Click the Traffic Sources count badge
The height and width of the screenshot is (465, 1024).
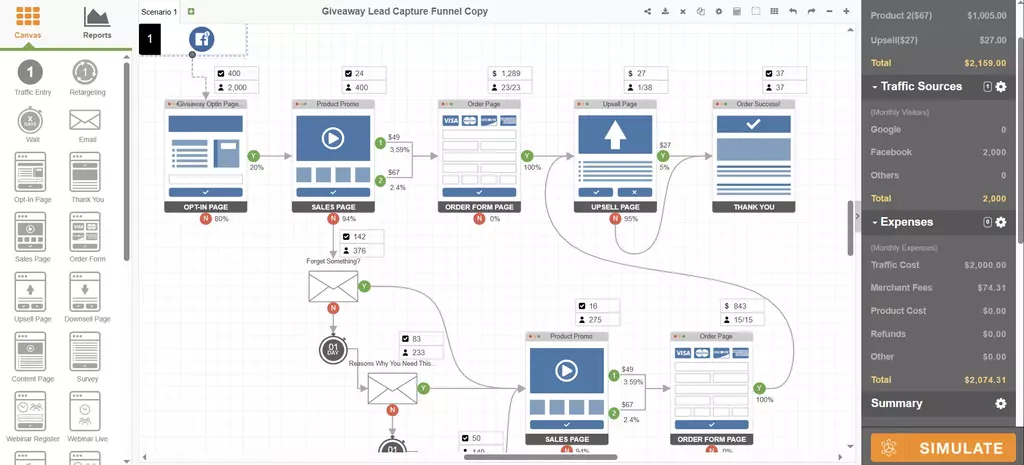pos(987,87)
